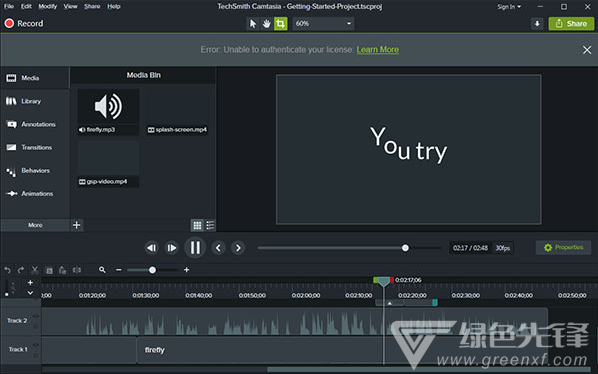The width and height of the screenshot is (598, 374).
Task: Click the Split clip icon
Action: [x=77, y=270]
